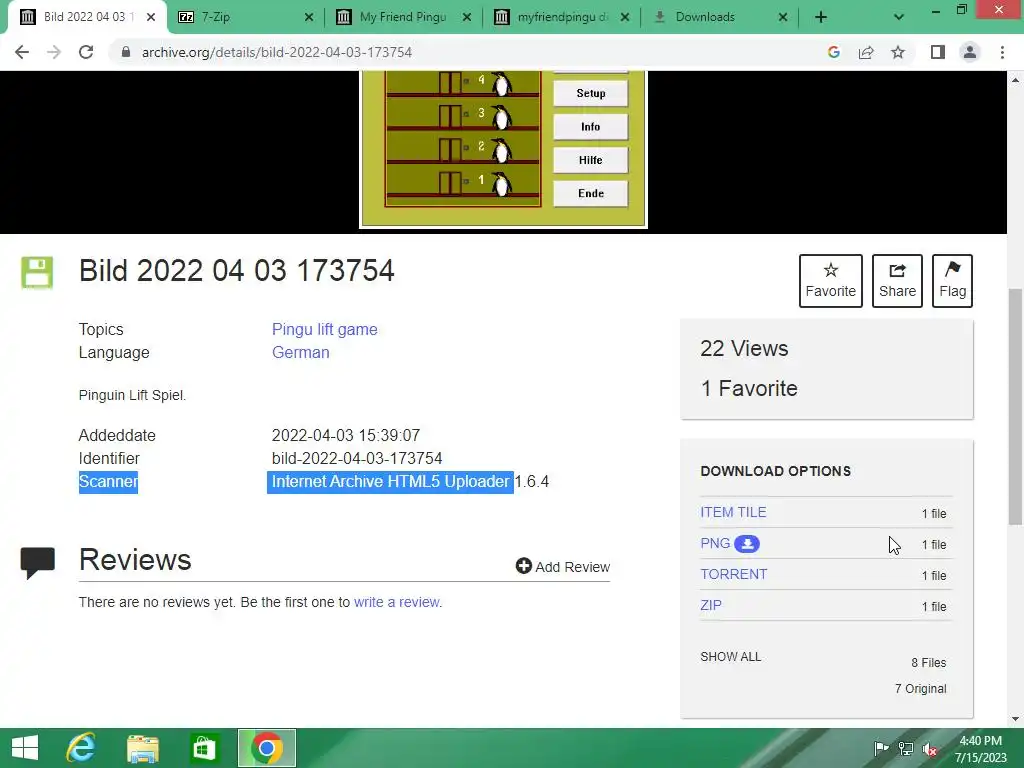Open Chrome three-dot menu
The height and width of the screenshot is (768, 1024).
click(x=1002, y=52)
